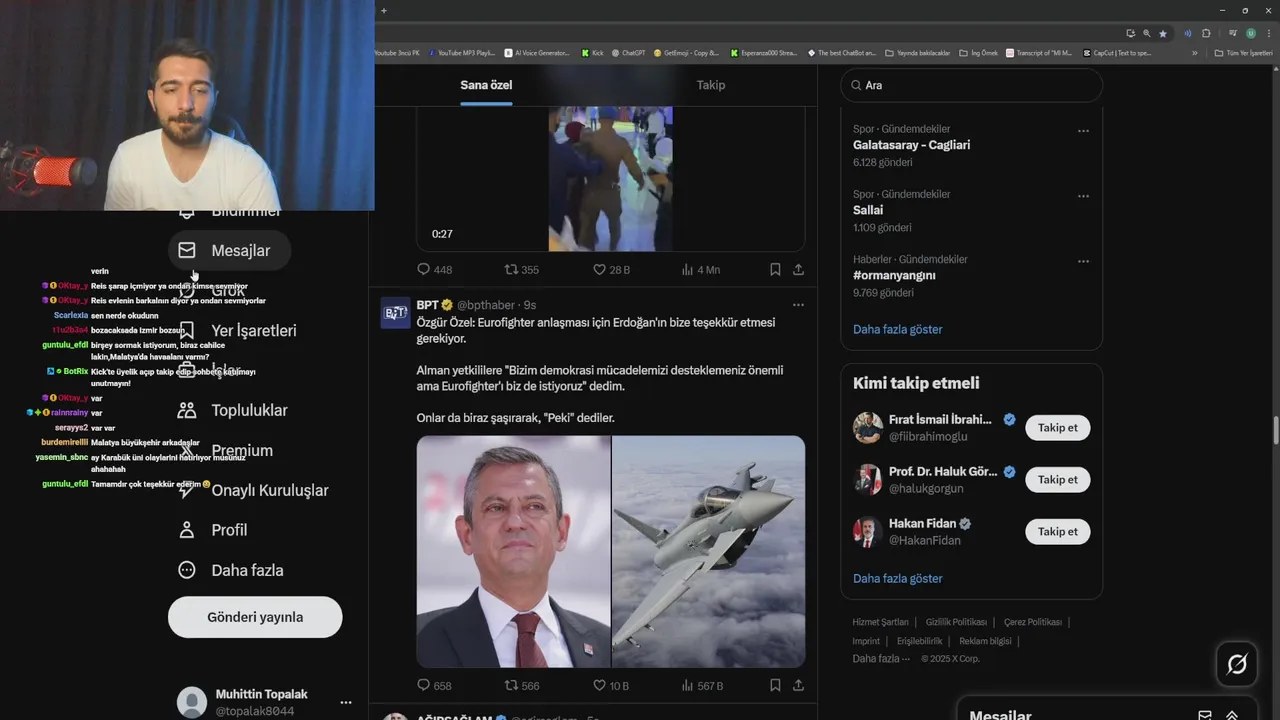Viewport: 1280px width, 720px height.
Task: Open options for #ormanyangını trend
Action: [x=1083, y=261]
